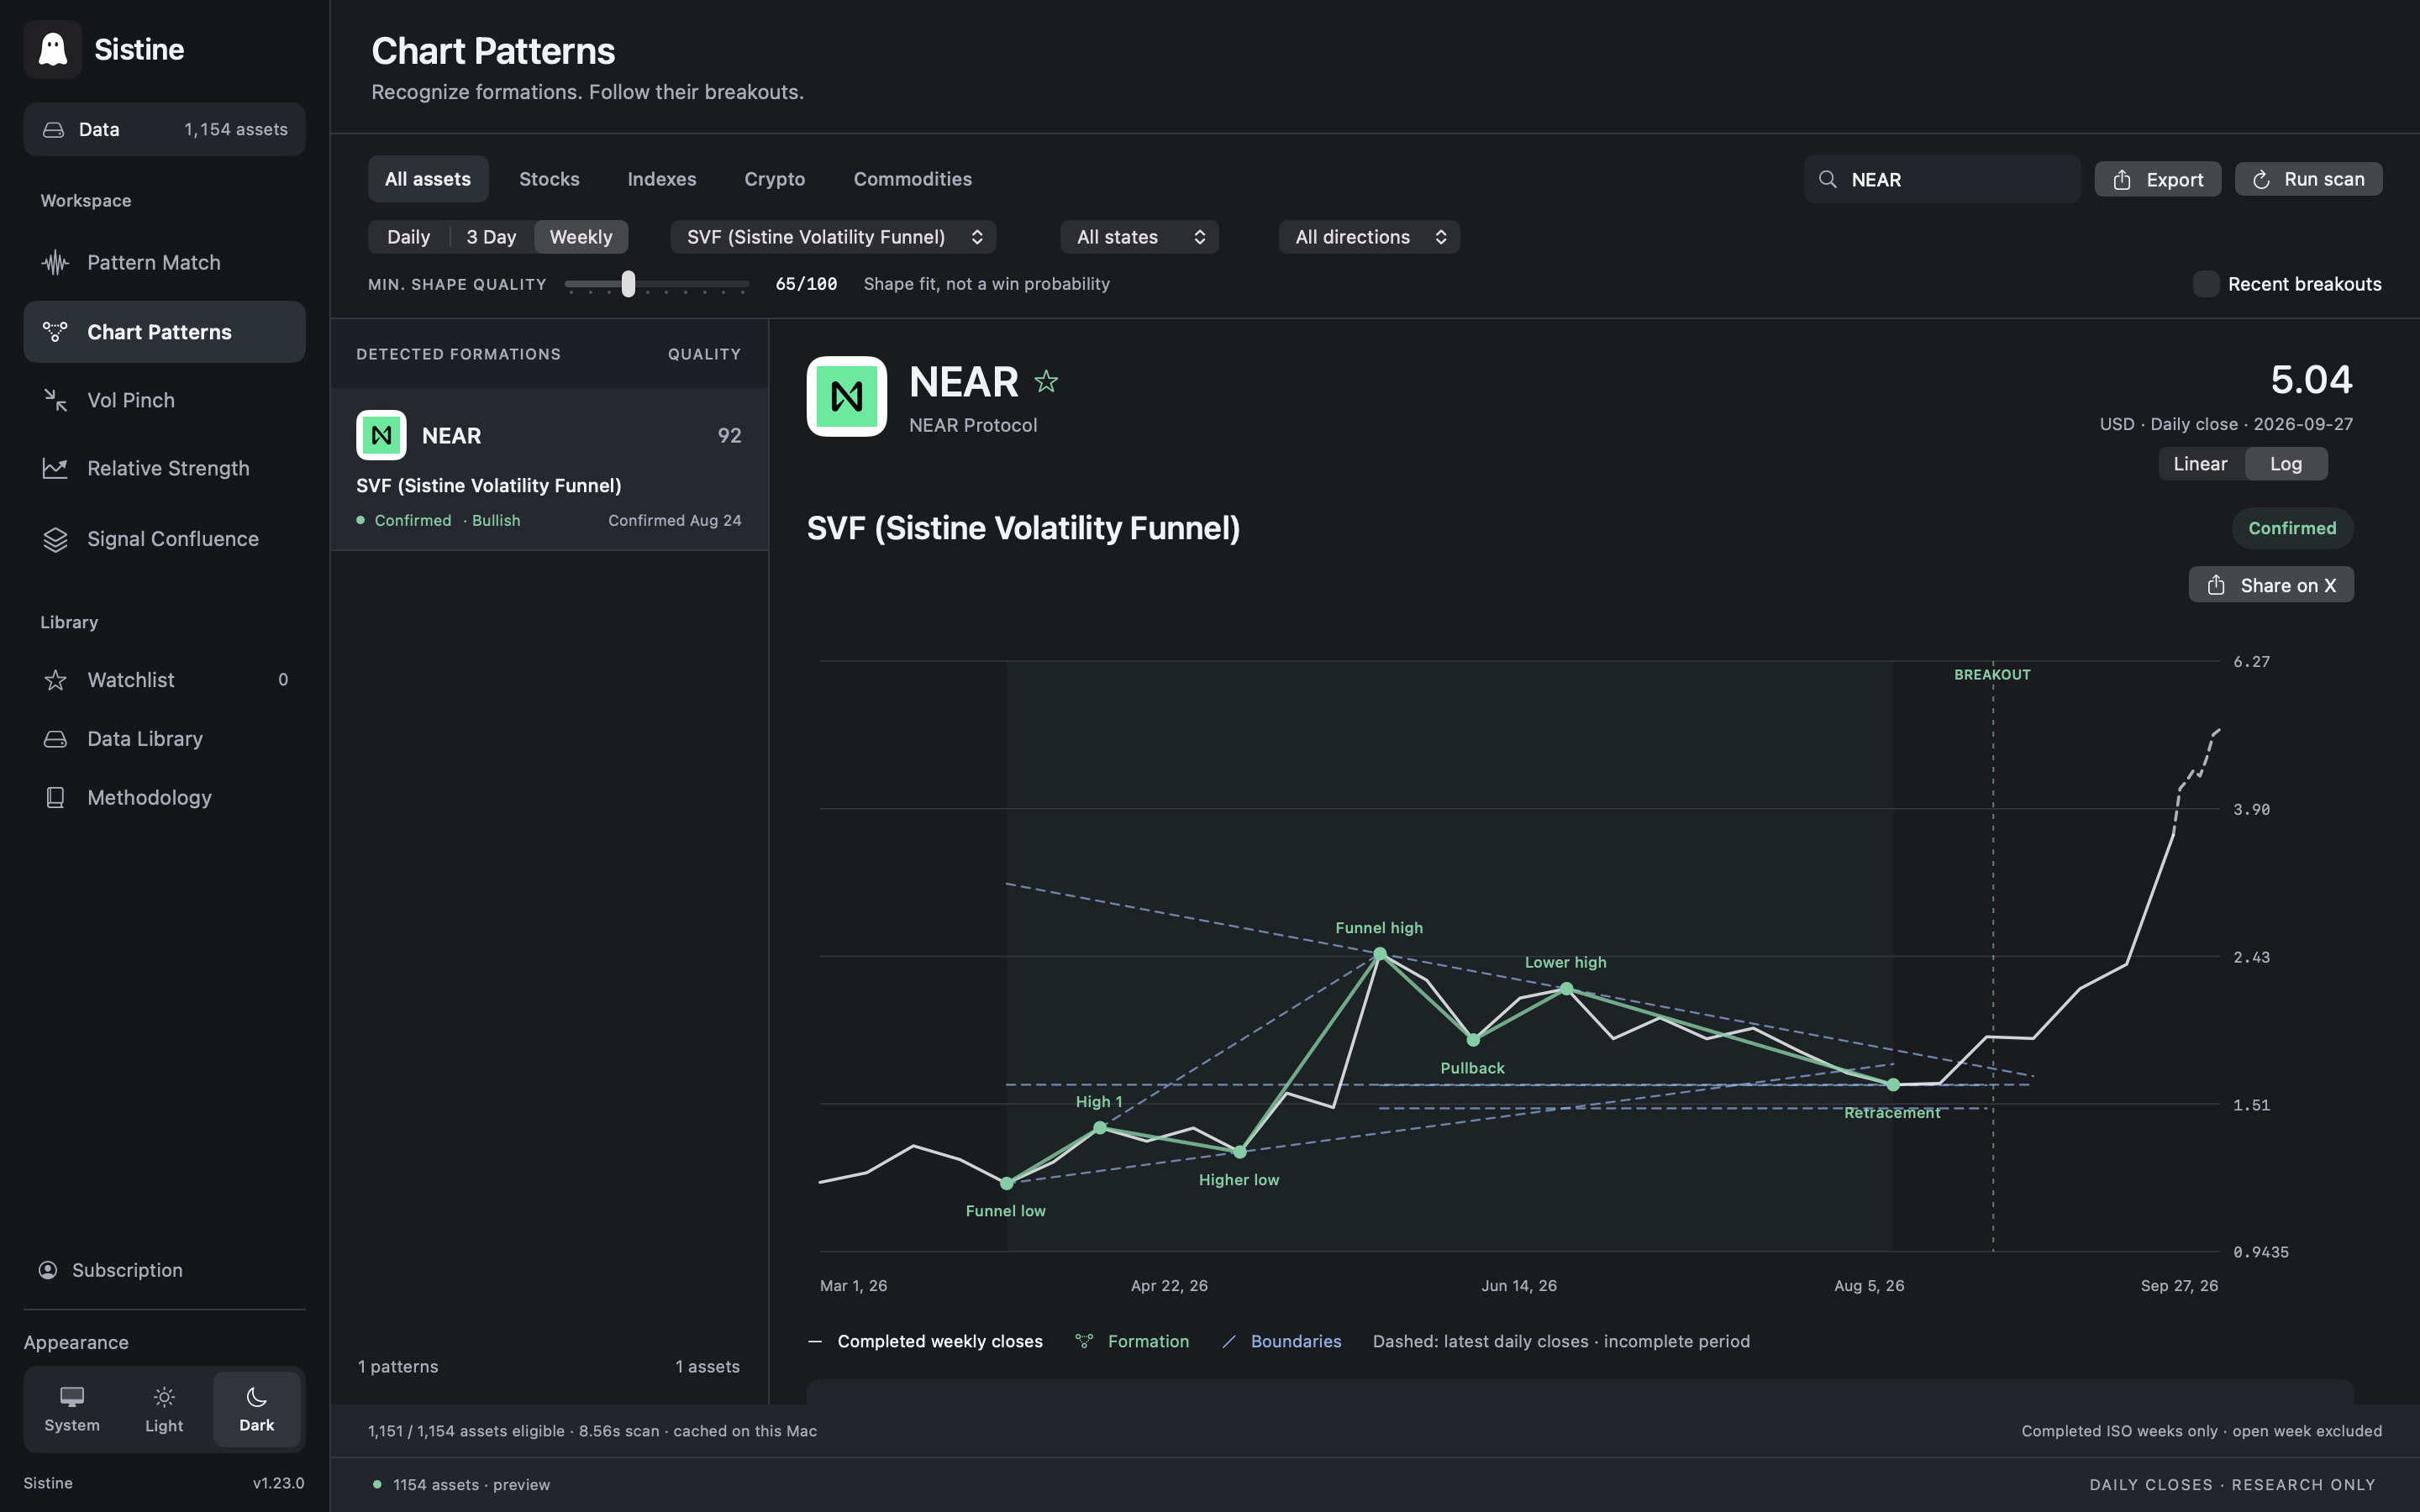Click the Retracement point on chart
This screenshot has width=2420, height=1512.
click(1892, 1085)
